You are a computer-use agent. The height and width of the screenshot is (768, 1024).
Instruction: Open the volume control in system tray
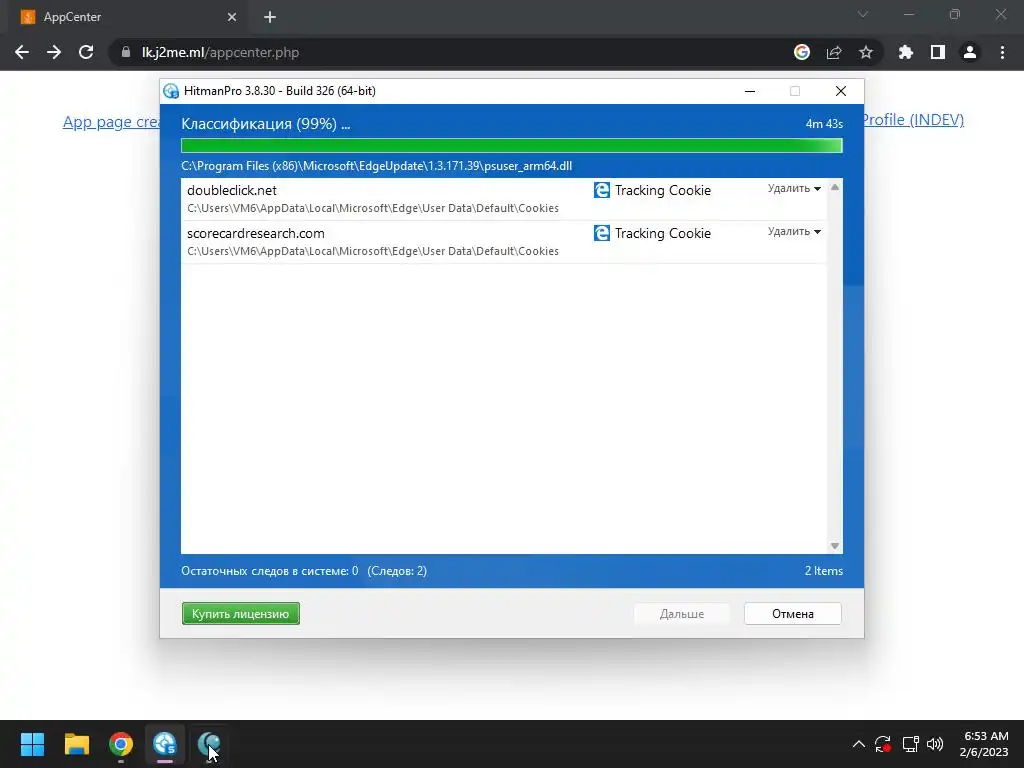coord(935,744)
